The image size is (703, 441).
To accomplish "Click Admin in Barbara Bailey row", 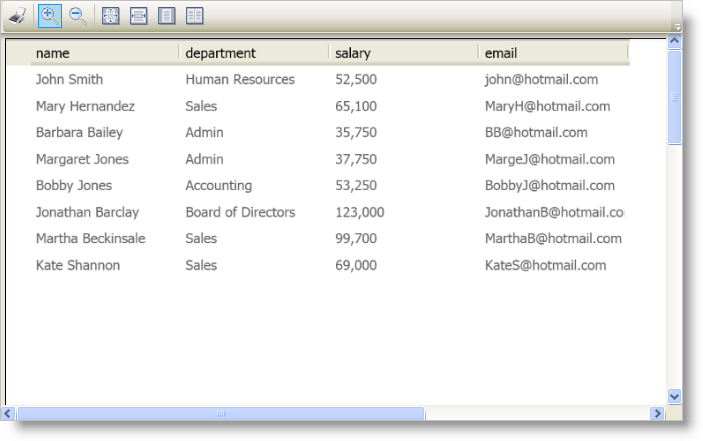I will click(x=204, y=133).
